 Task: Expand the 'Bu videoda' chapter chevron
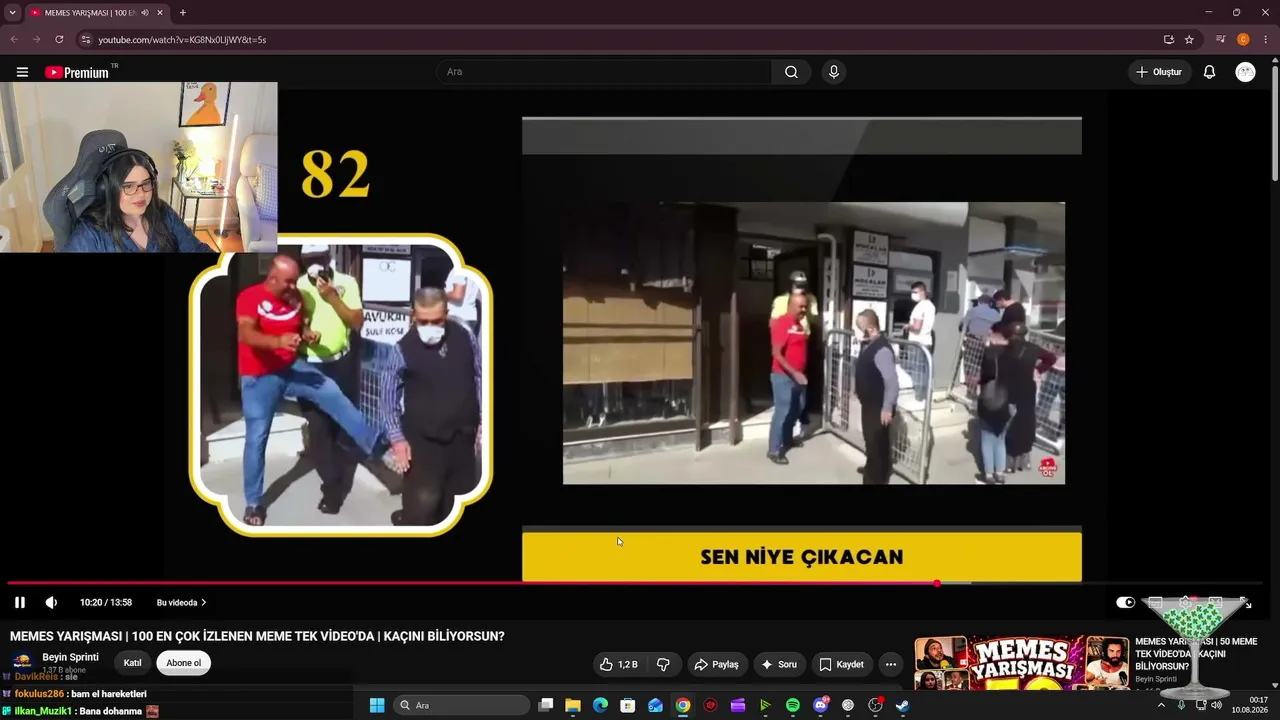coord(204,603)
